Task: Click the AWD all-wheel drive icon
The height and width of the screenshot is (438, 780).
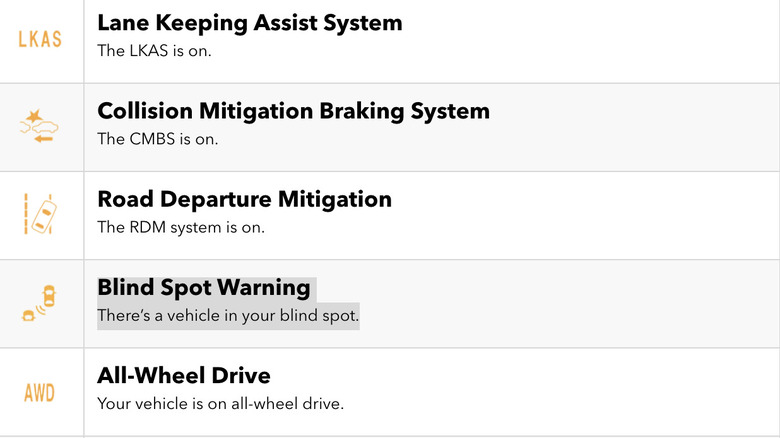Action: tap(40, 392)
